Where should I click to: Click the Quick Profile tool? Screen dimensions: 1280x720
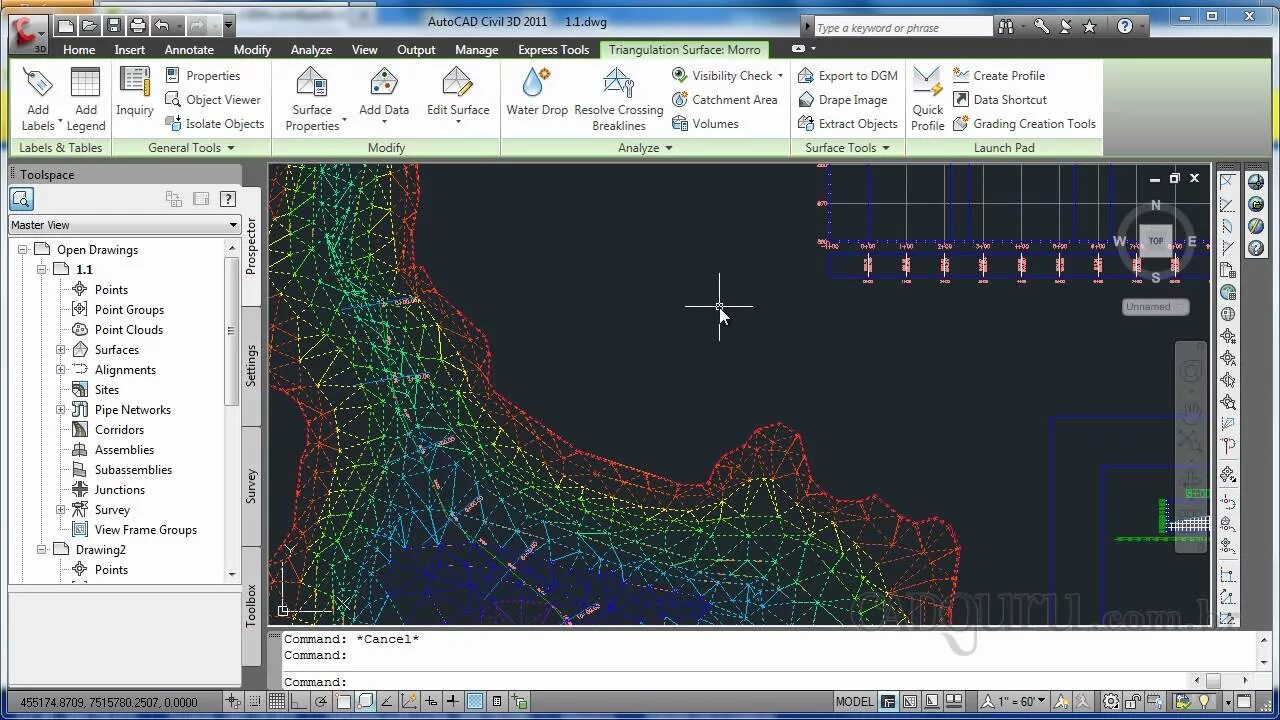point(928,99)
